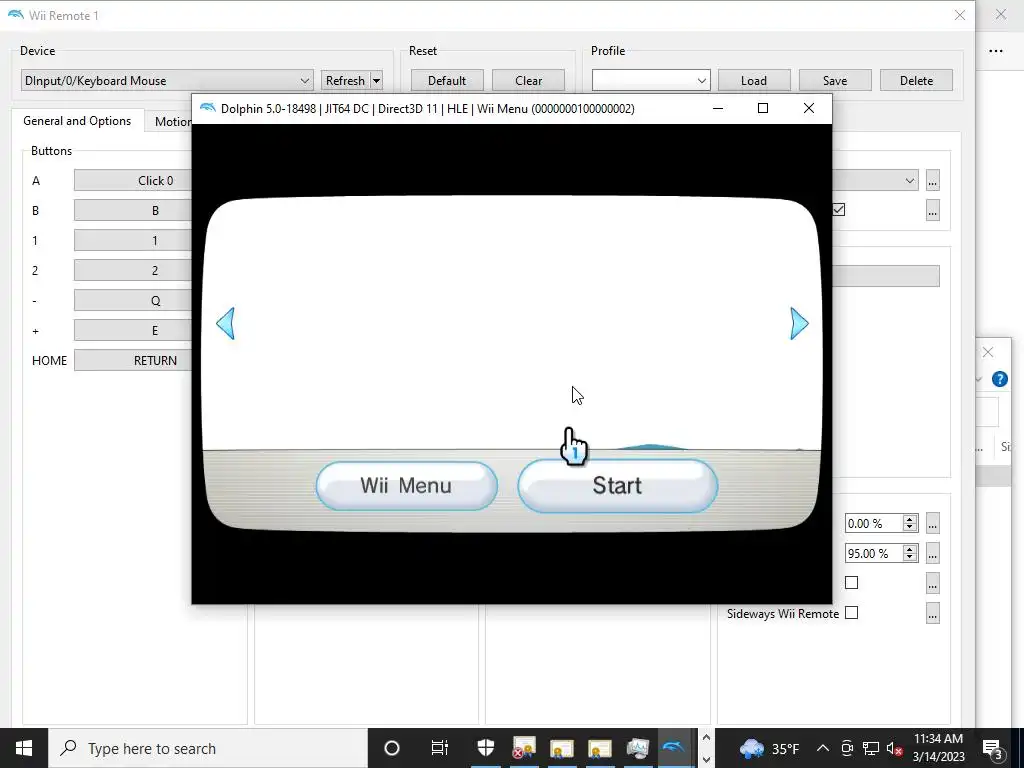Click the minus button mapping Q
Screen dimensions: 1024x768
133,300
